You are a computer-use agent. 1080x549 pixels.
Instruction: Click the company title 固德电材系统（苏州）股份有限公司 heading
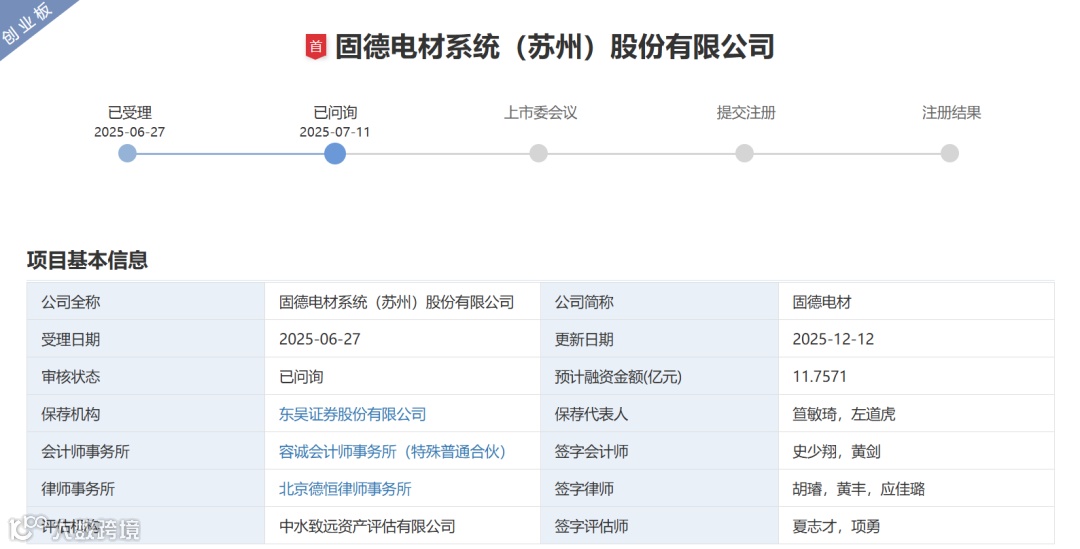coord(554,47)
